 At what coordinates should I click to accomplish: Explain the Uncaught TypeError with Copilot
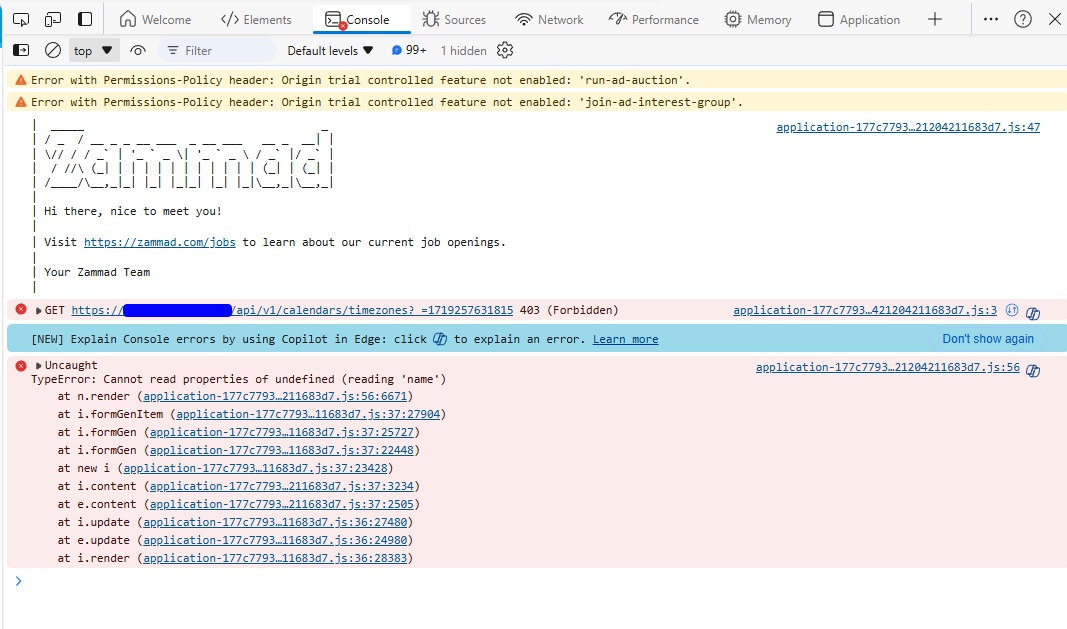pos(1033,370)
